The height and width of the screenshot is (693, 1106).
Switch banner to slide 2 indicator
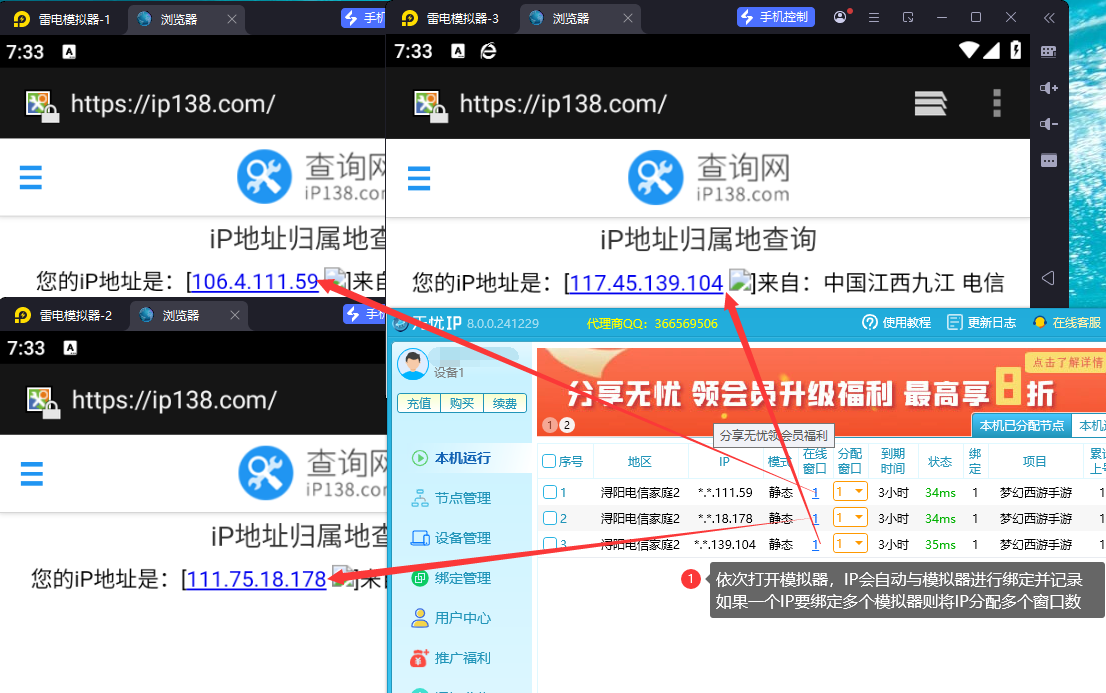click(566, 425)
